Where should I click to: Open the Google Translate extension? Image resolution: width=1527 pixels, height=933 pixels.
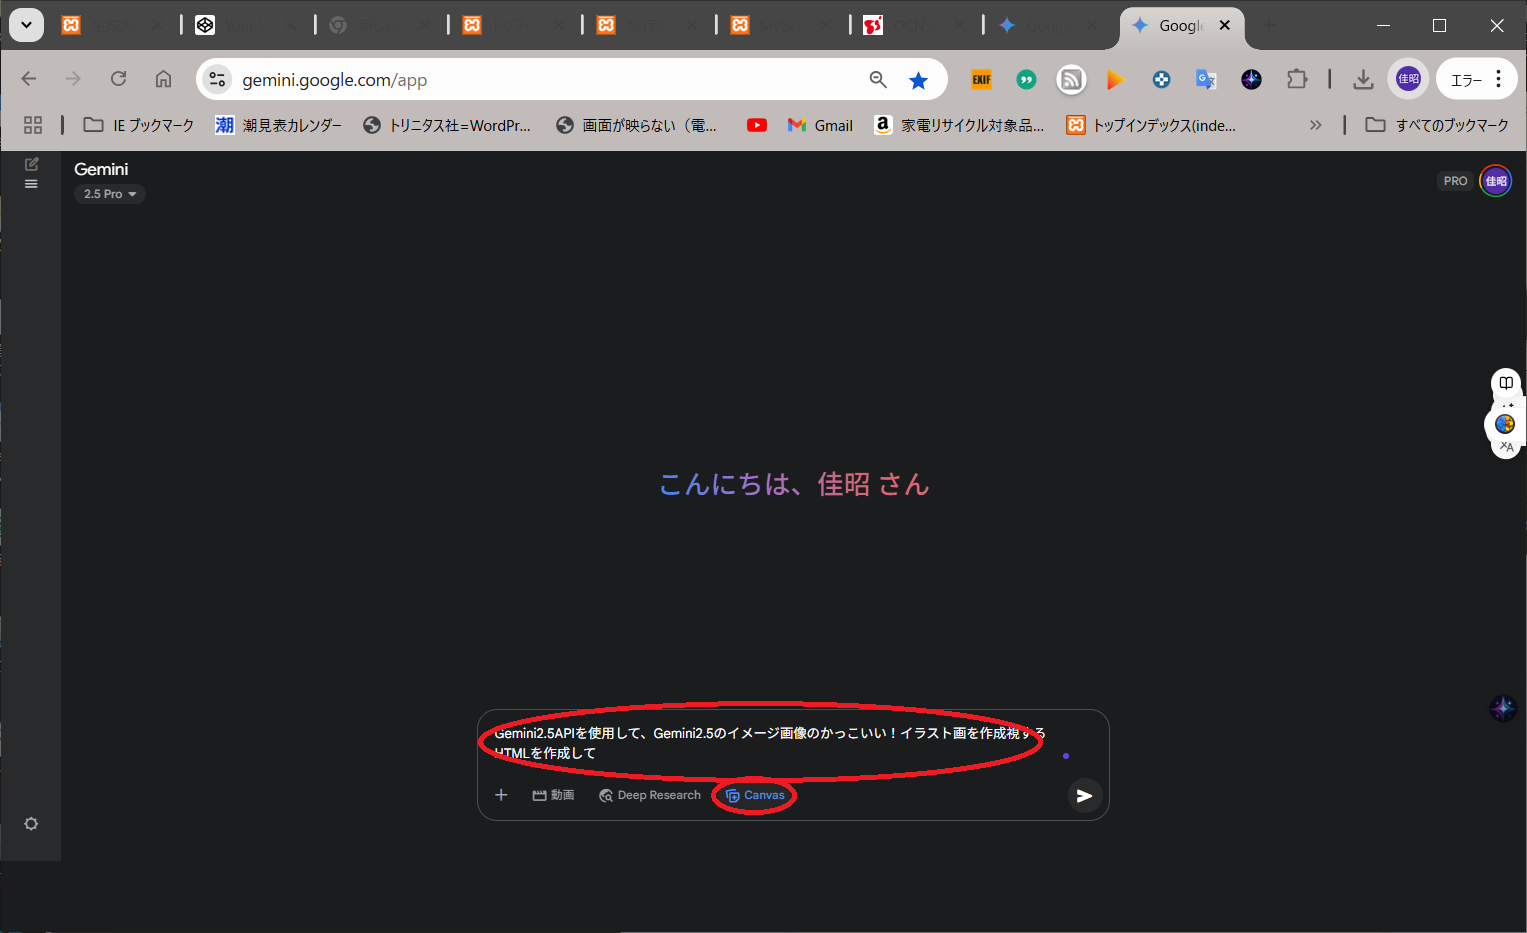click(x=1206, y=80)
